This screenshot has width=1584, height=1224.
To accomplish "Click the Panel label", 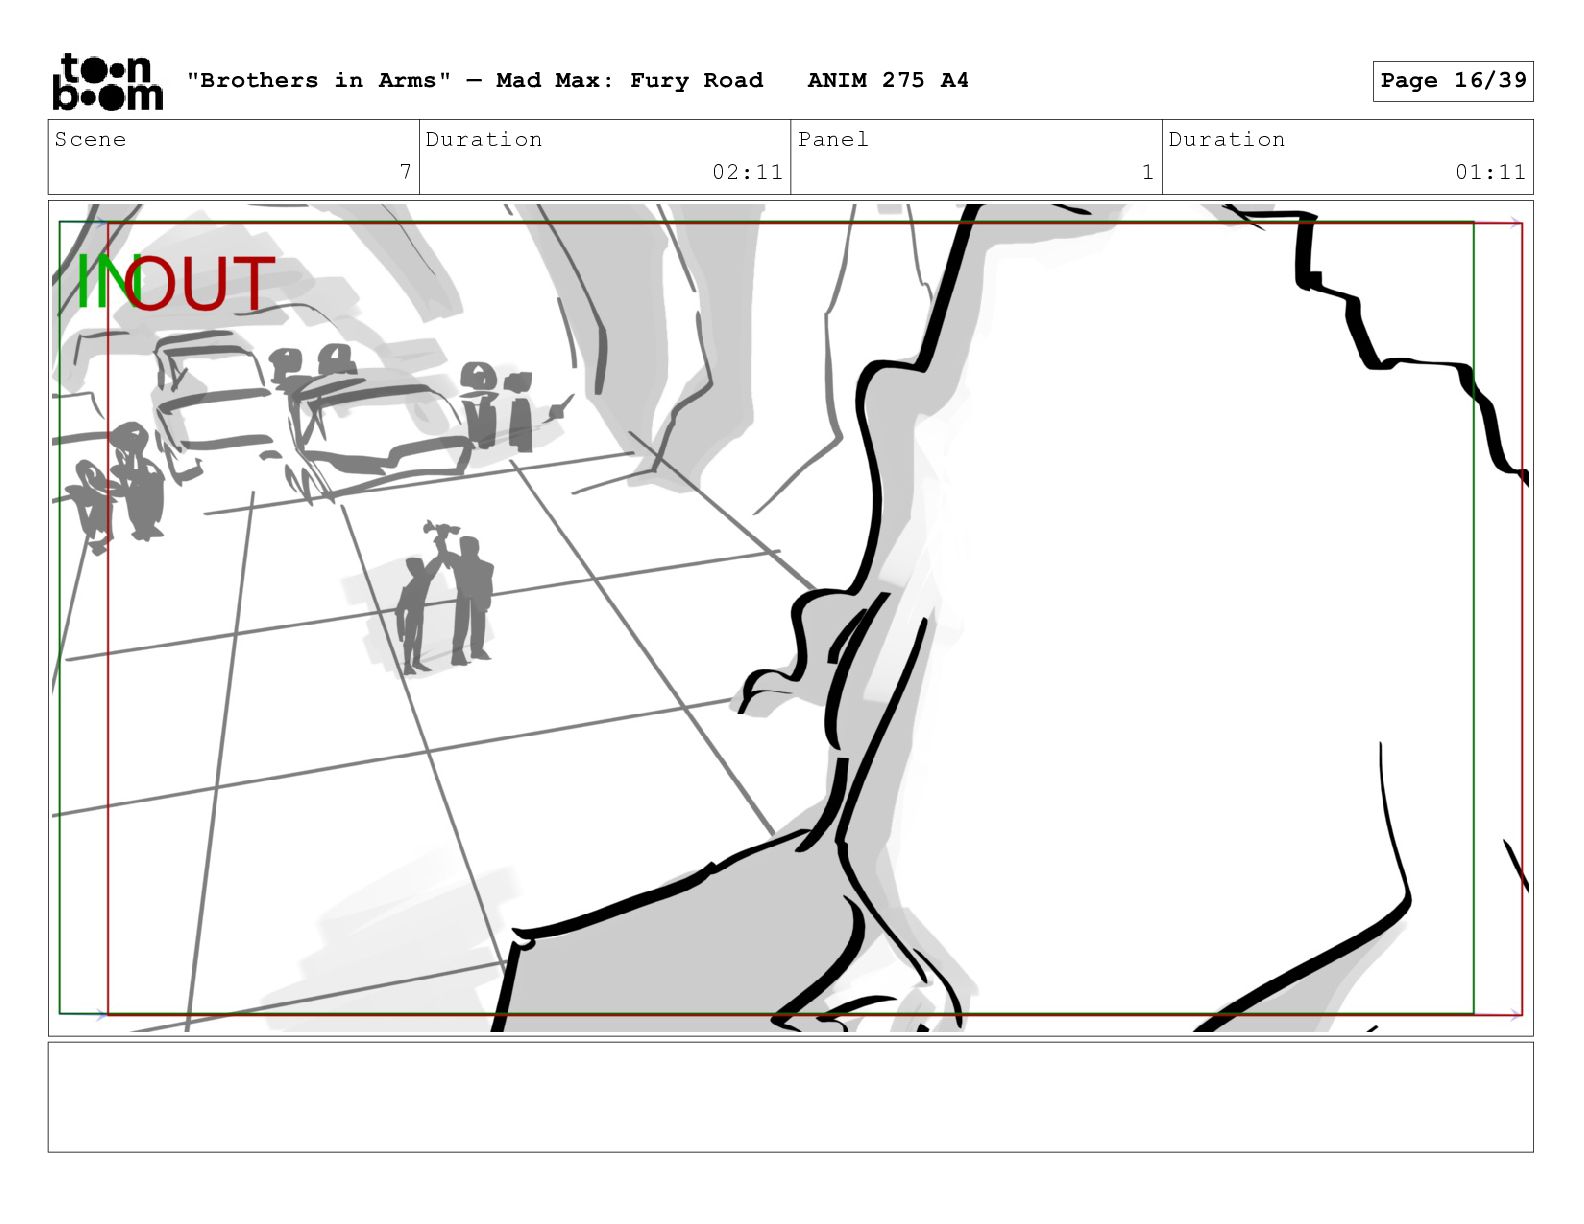I will pyautogui.click(x=833, y=139).
